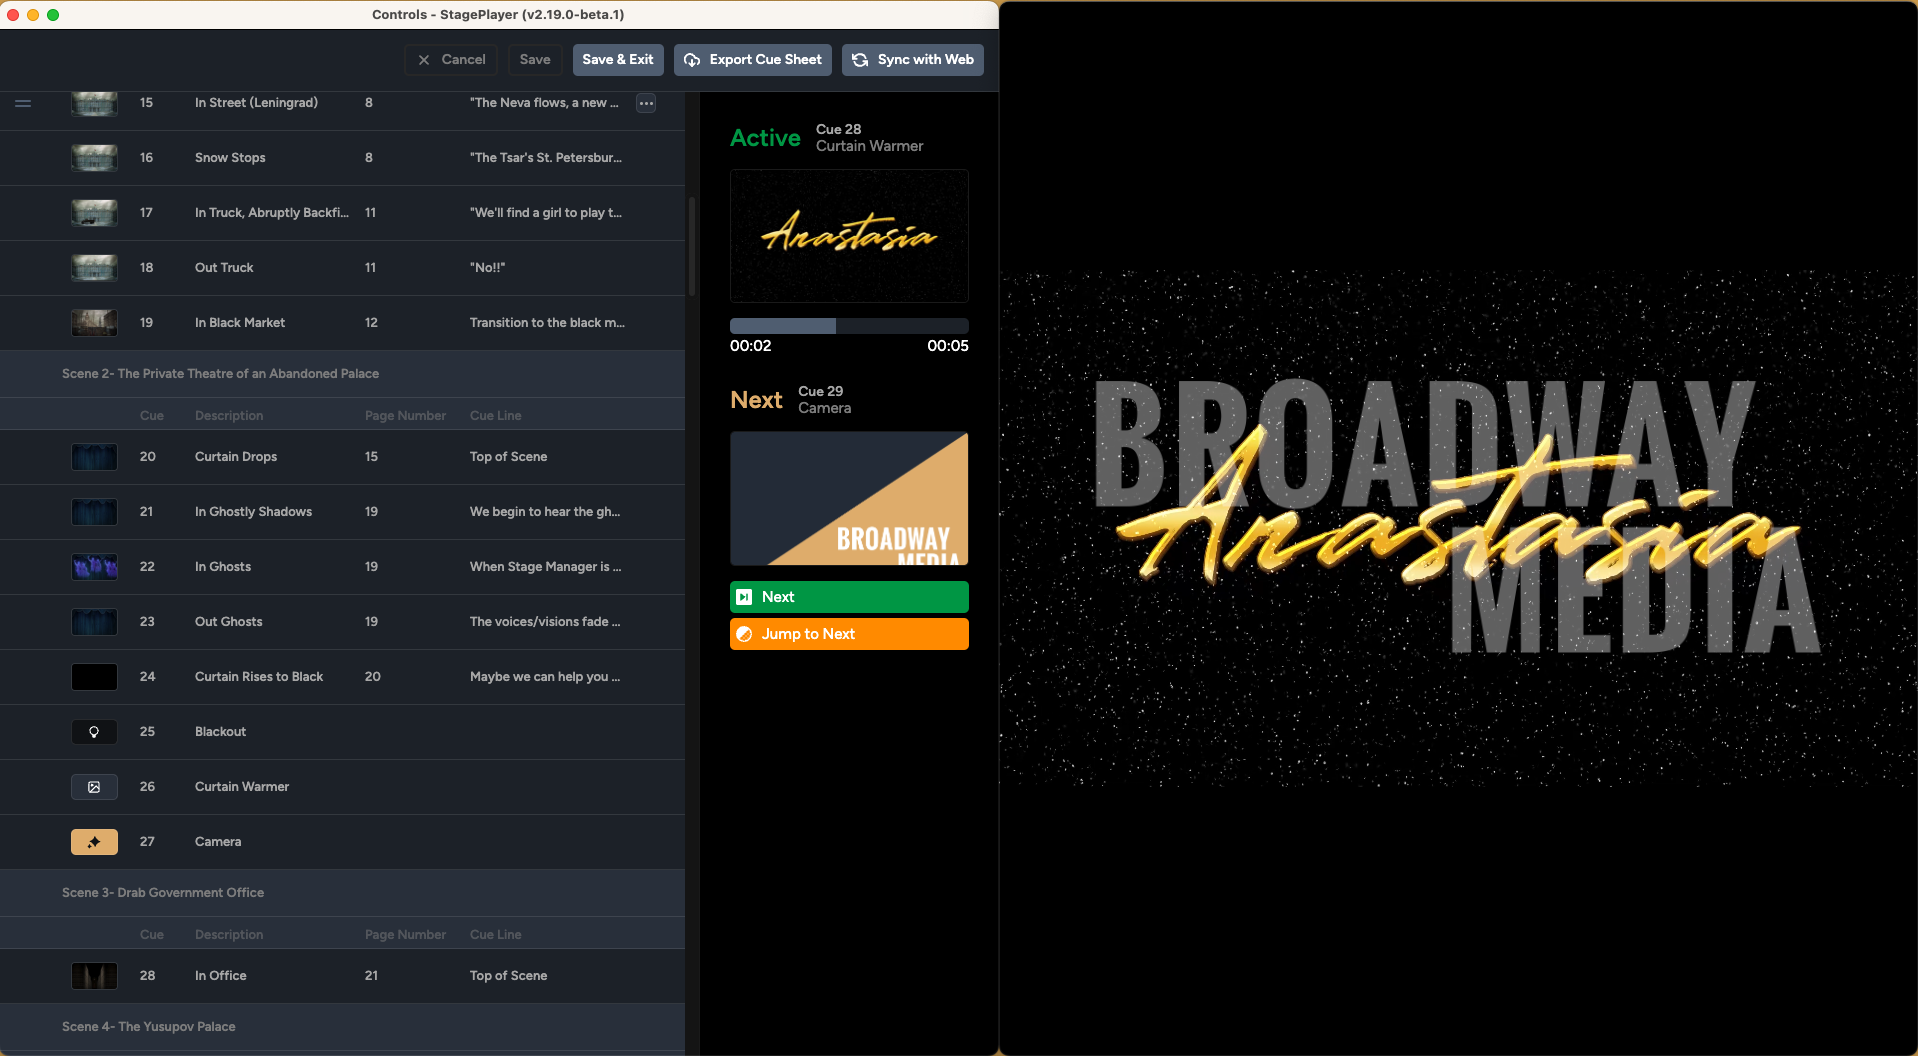Select thumbnail of cue 18 Out Truck

(x=94, y=268)
